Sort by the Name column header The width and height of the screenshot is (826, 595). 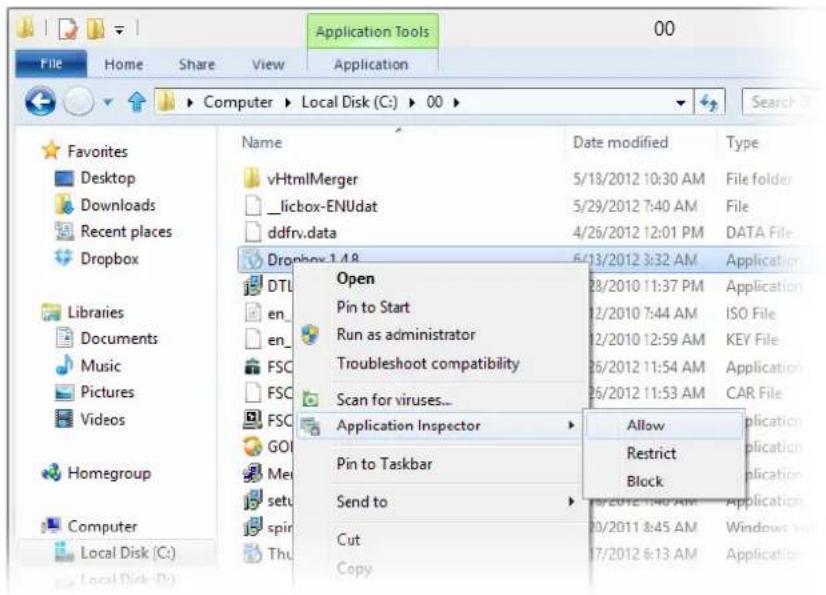(262, 142)
